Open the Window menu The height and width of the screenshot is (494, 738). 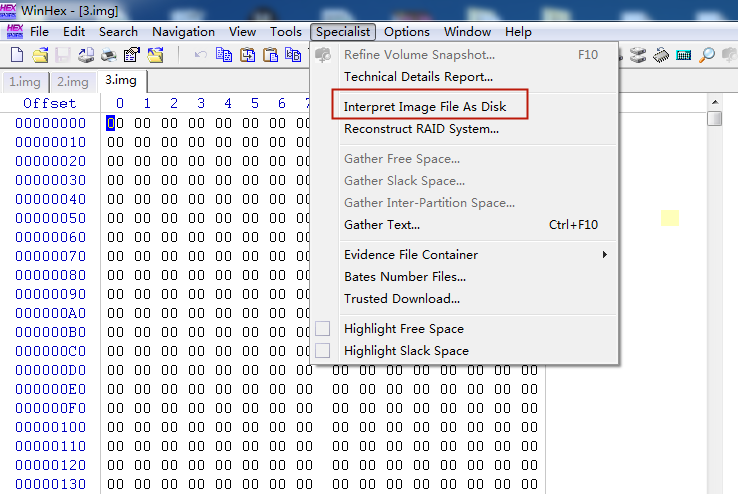click(467, 32)
